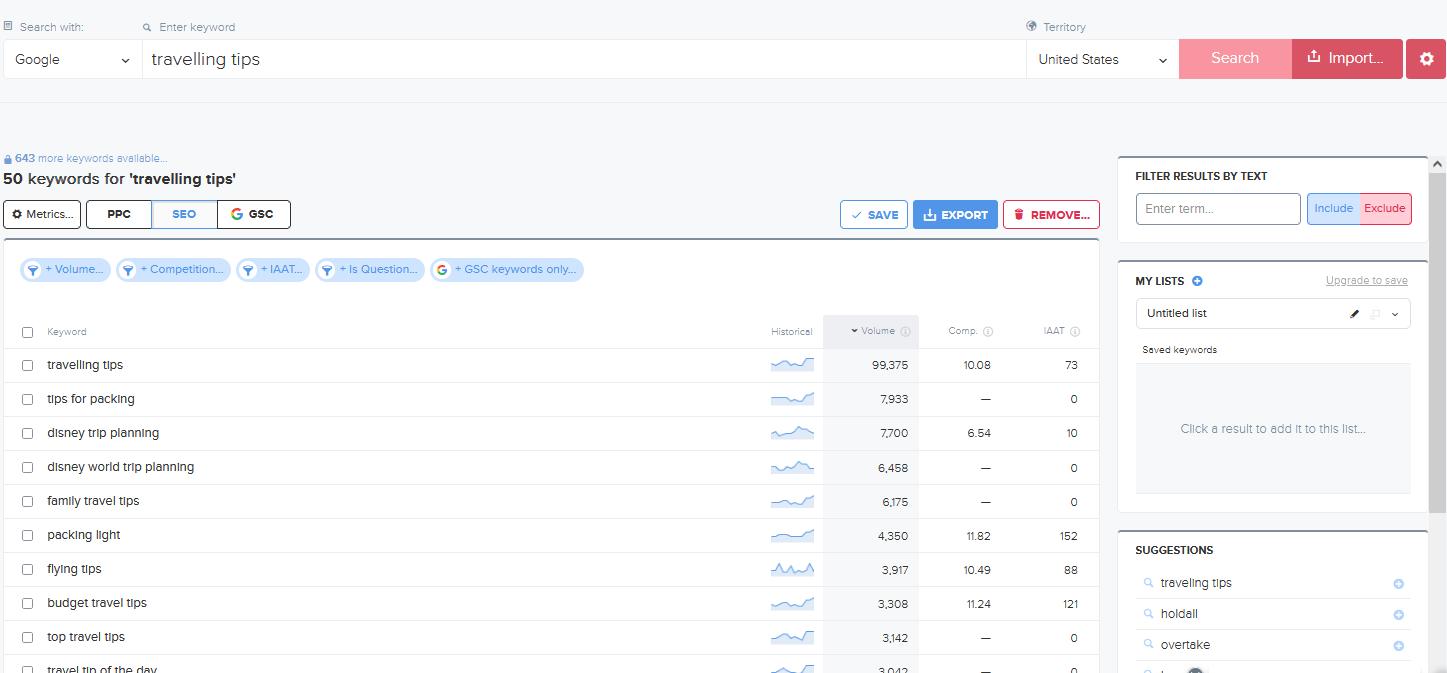Click the plus icon beside My Lists
Image resolution: width=1447 pixels, height=673 pixels.
click(x=1197, y=281)
